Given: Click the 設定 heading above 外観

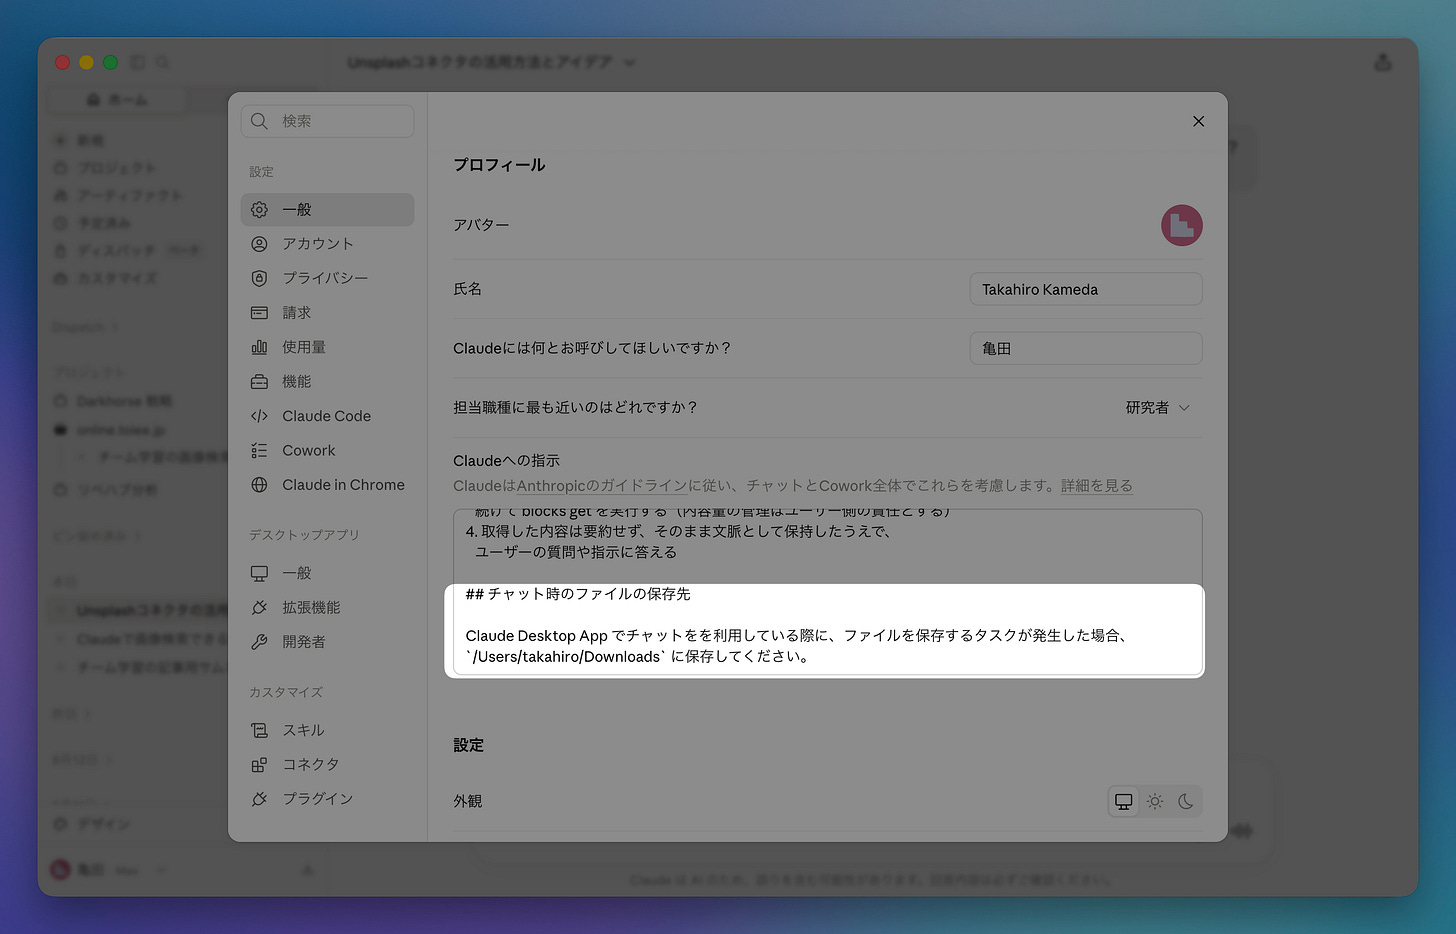Looking at the screenshot, I should coord(468,745).
